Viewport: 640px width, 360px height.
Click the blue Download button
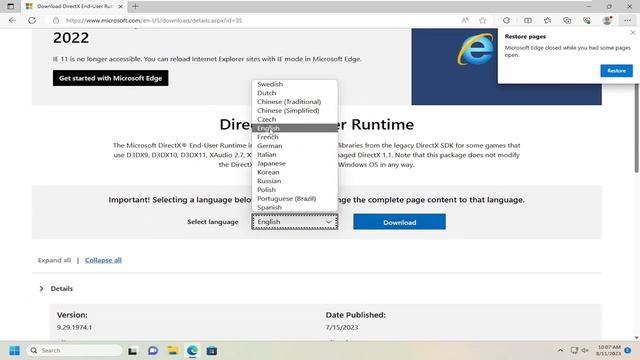point(399,222)
